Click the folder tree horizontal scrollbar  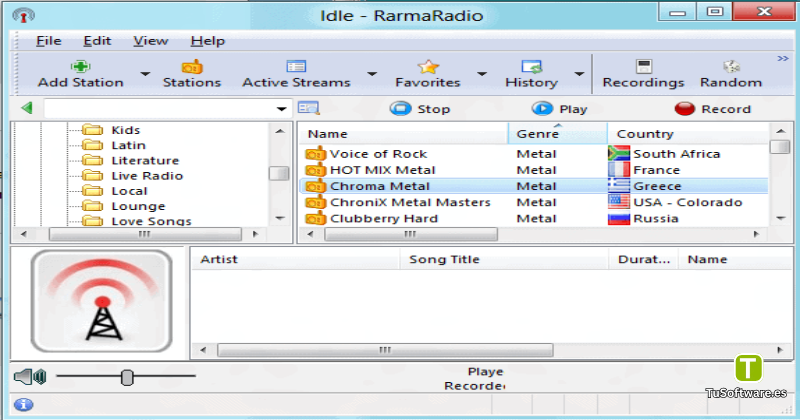145,234
